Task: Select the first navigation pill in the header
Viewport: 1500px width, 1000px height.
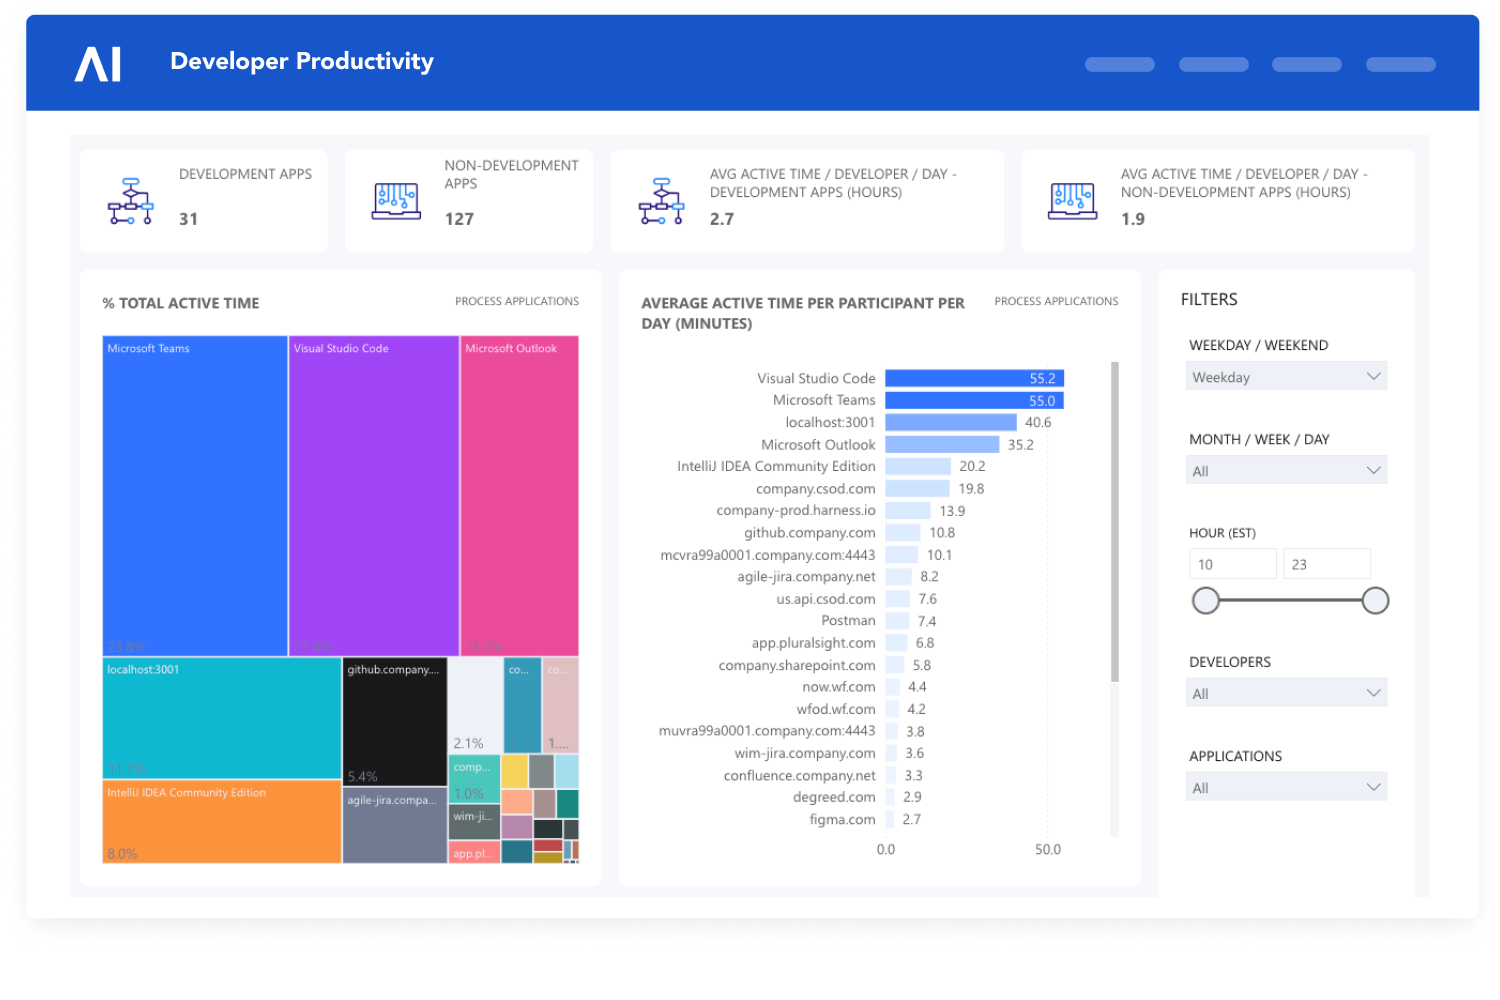Action: (1119, 64)
